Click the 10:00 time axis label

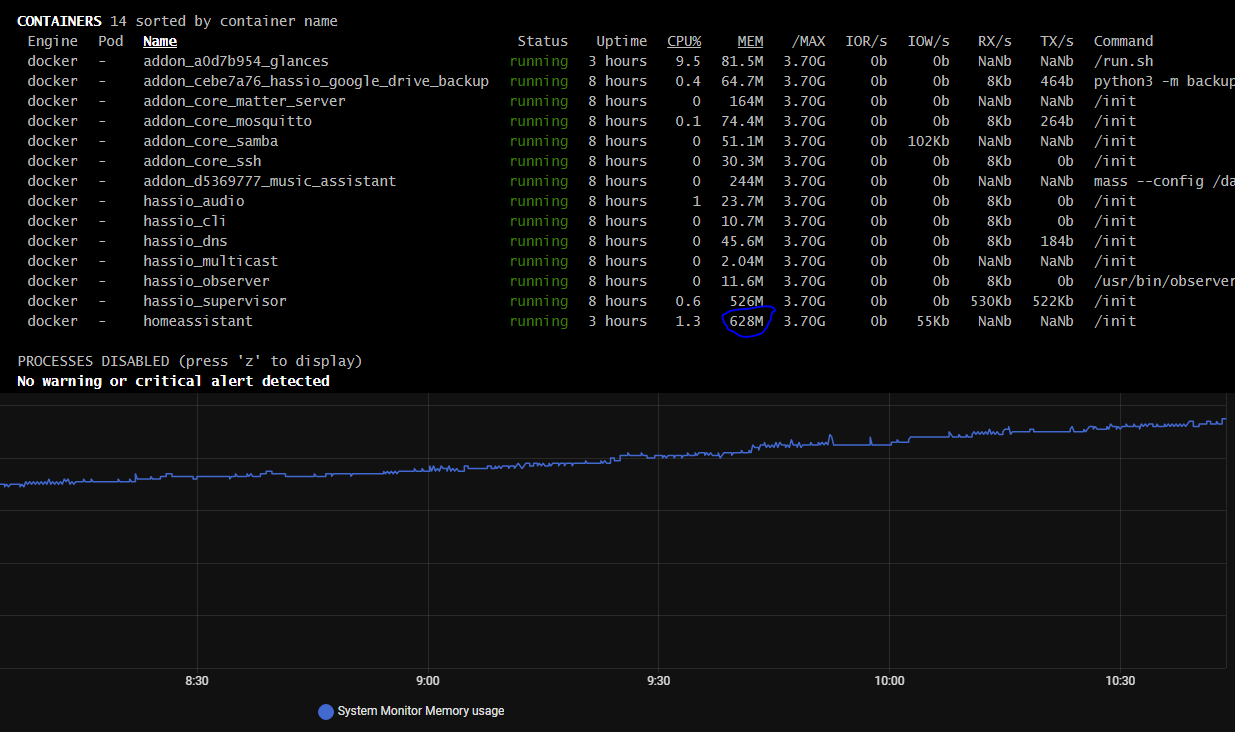tap(889, 681)
